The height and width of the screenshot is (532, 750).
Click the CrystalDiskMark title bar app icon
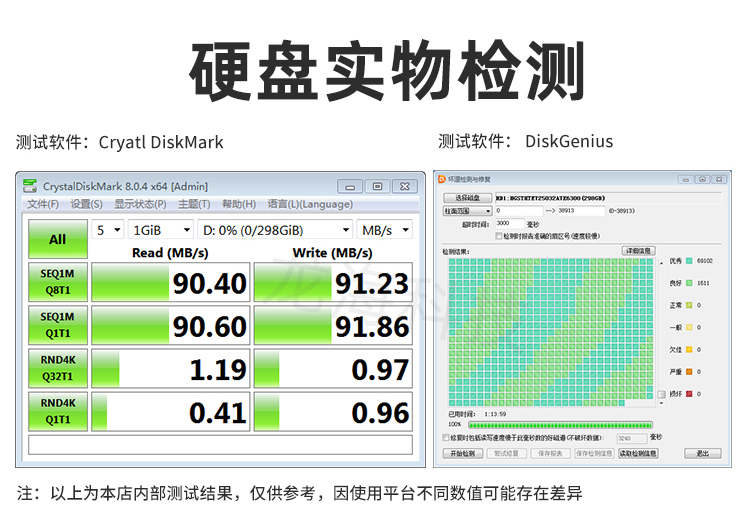[x=30, y=186]
